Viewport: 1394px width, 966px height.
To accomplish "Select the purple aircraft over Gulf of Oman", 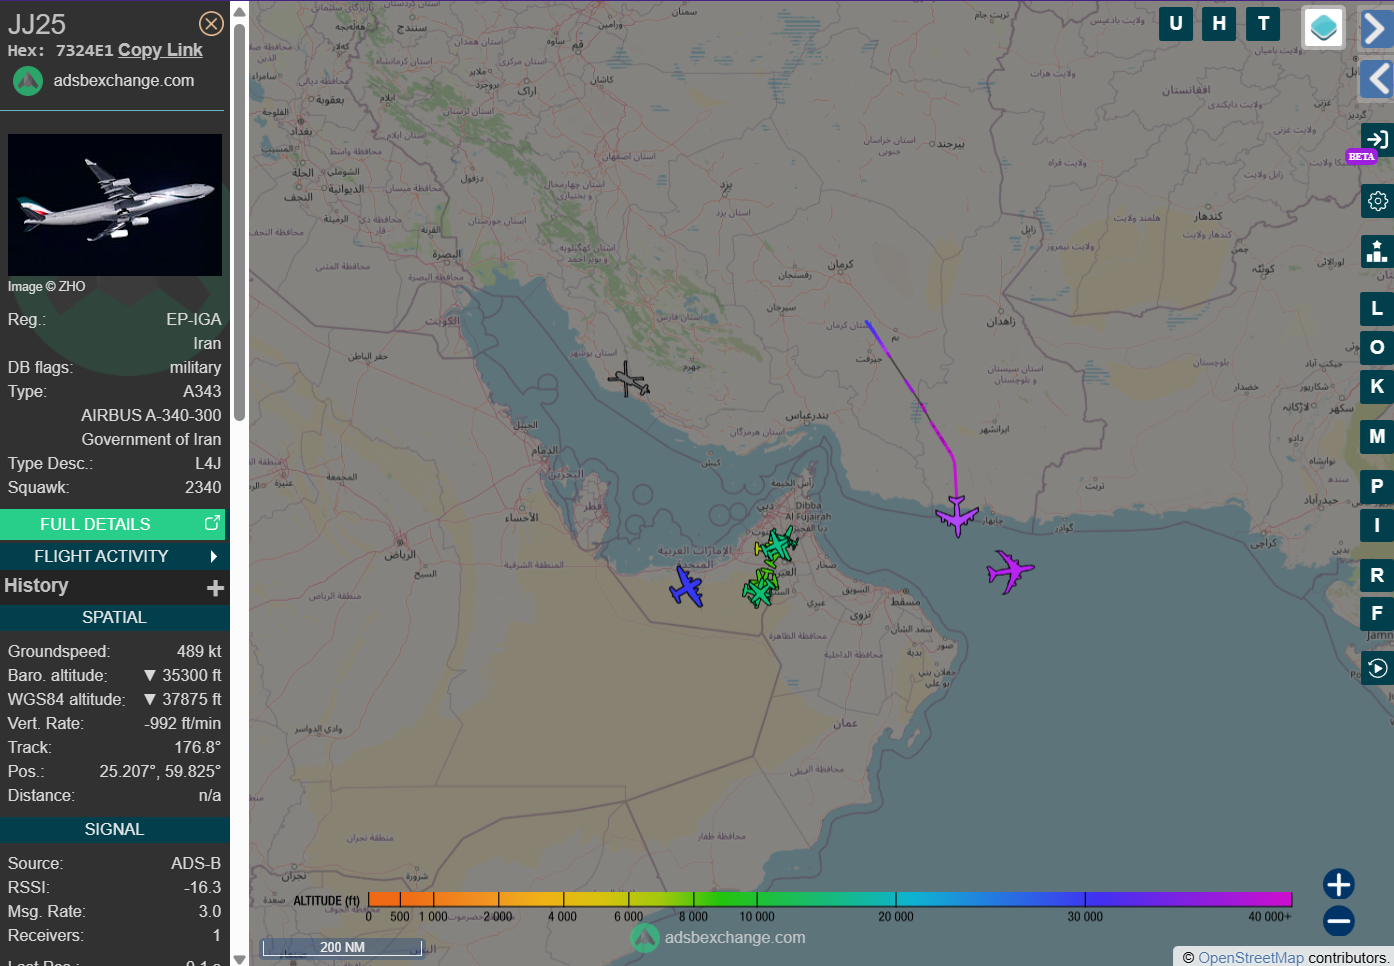I will 1010,572.
